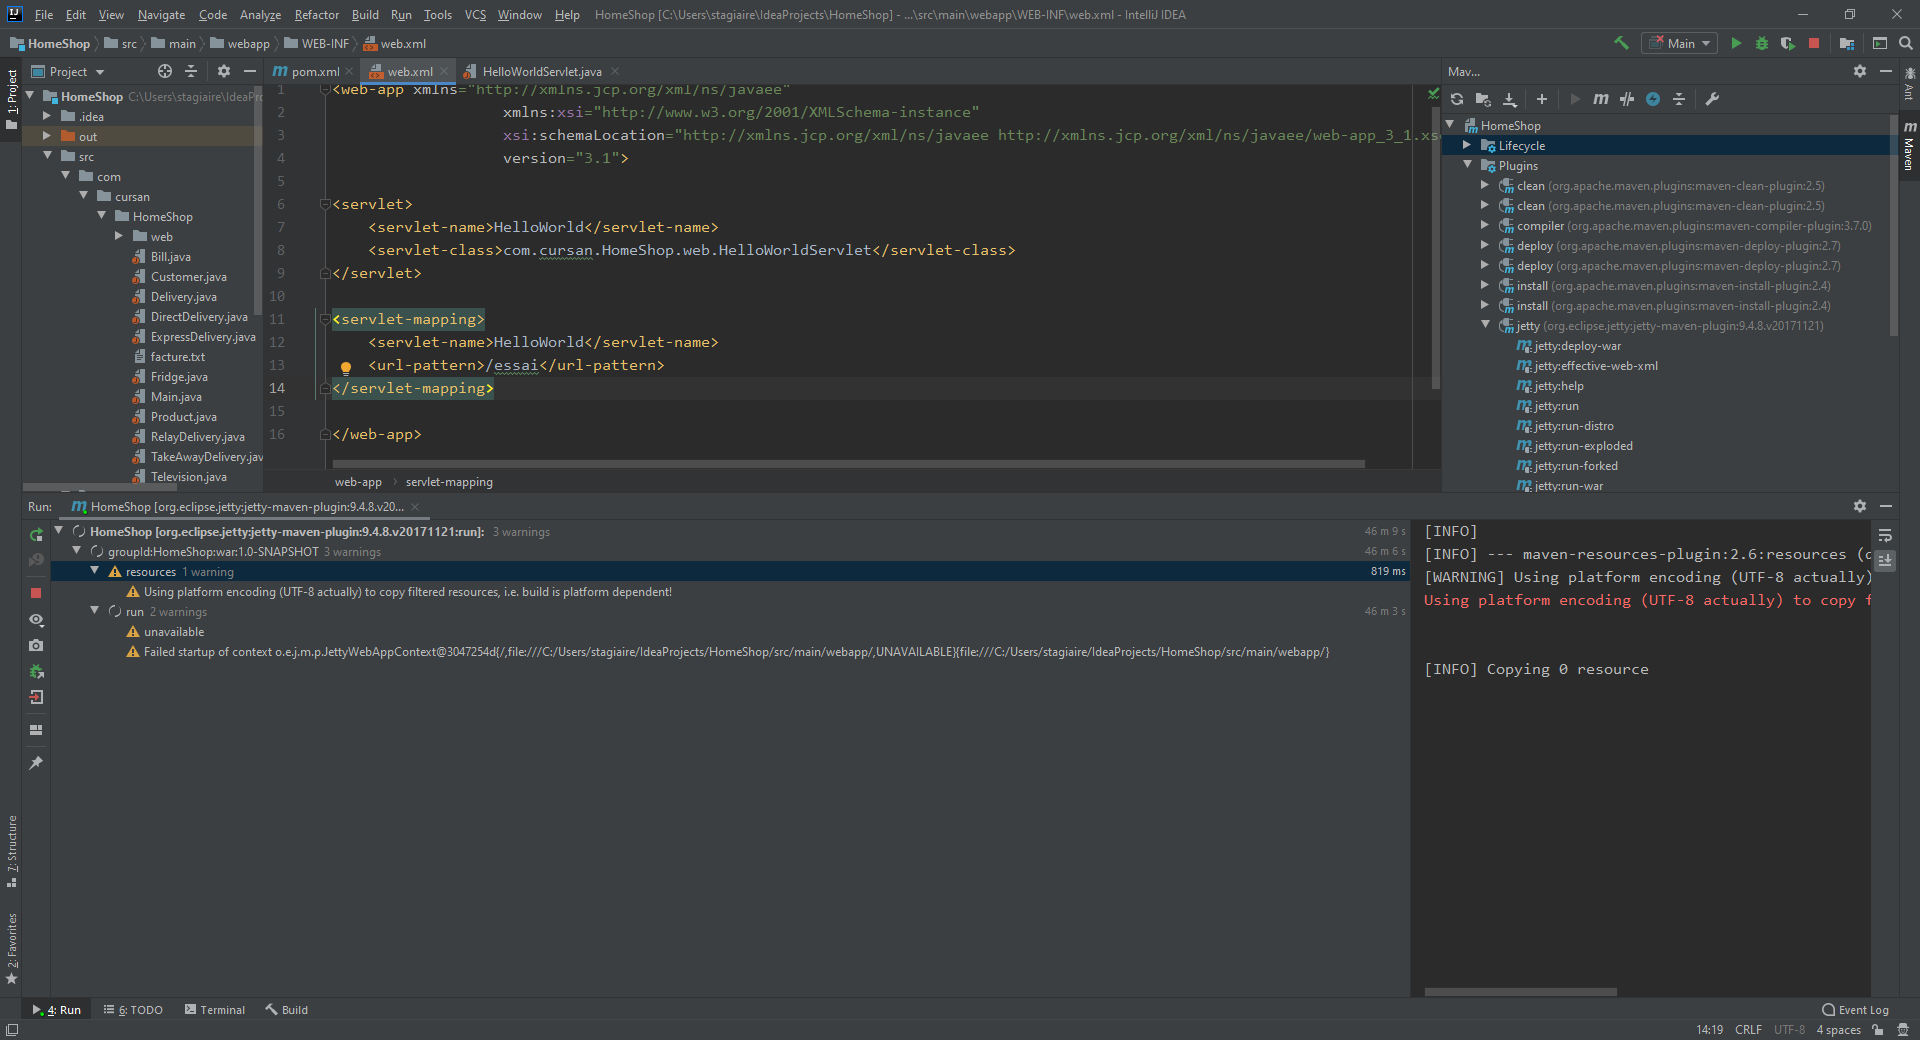Switch to HelloWorldServlet.java tab

pyautogui.click(x=540, y=71)
